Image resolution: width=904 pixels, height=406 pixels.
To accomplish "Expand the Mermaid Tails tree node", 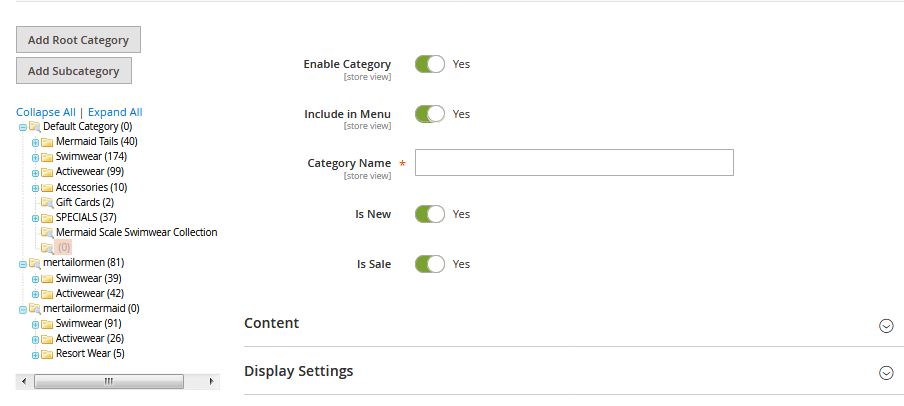I will pos(35,142).
